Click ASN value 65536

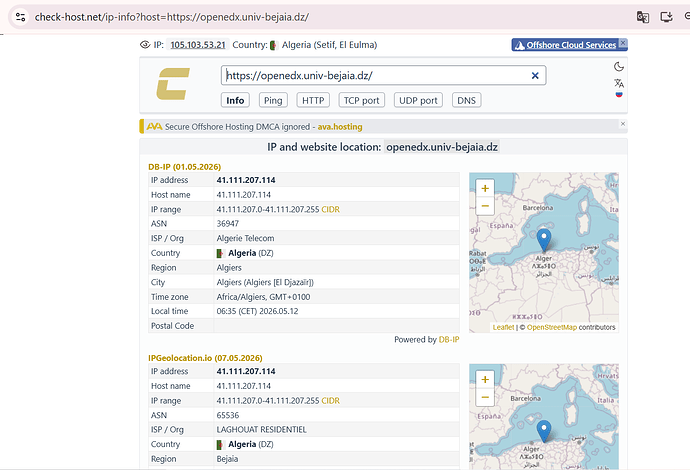[x=228, y=415]
